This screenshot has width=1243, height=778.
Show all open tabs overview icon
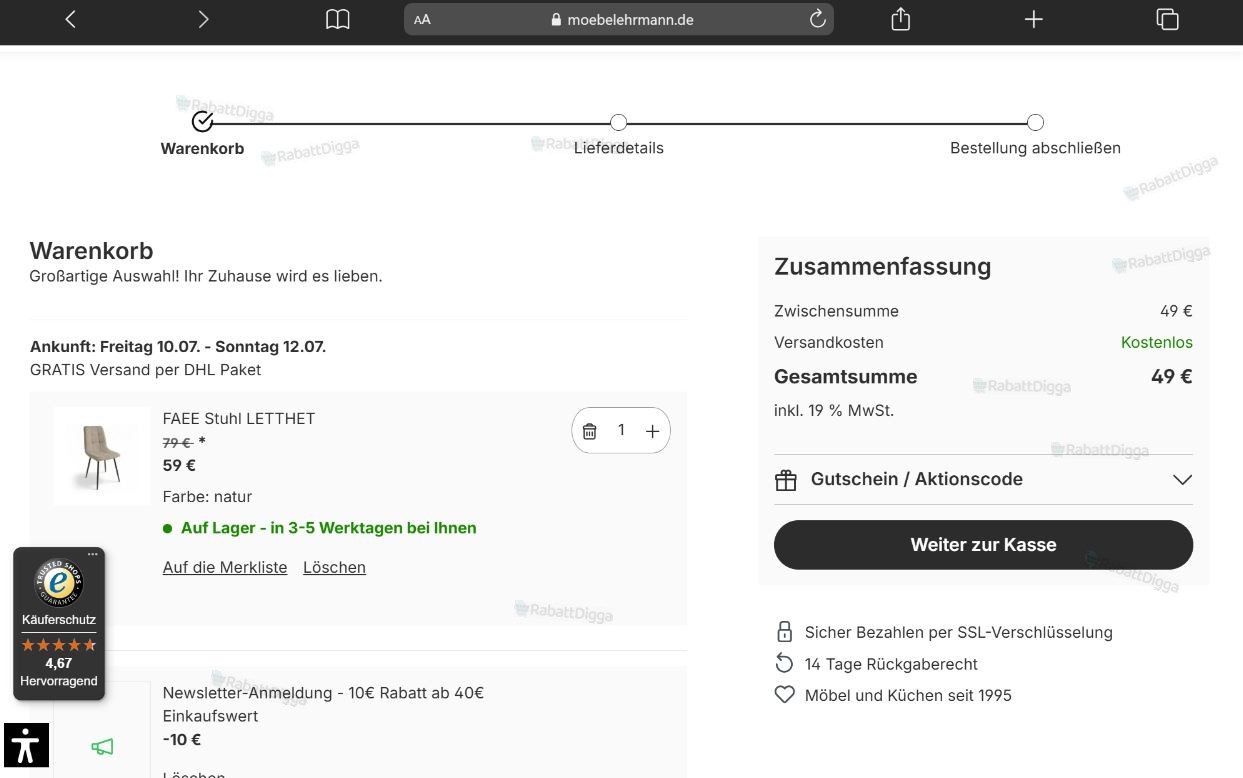[x=1167, y=19]
